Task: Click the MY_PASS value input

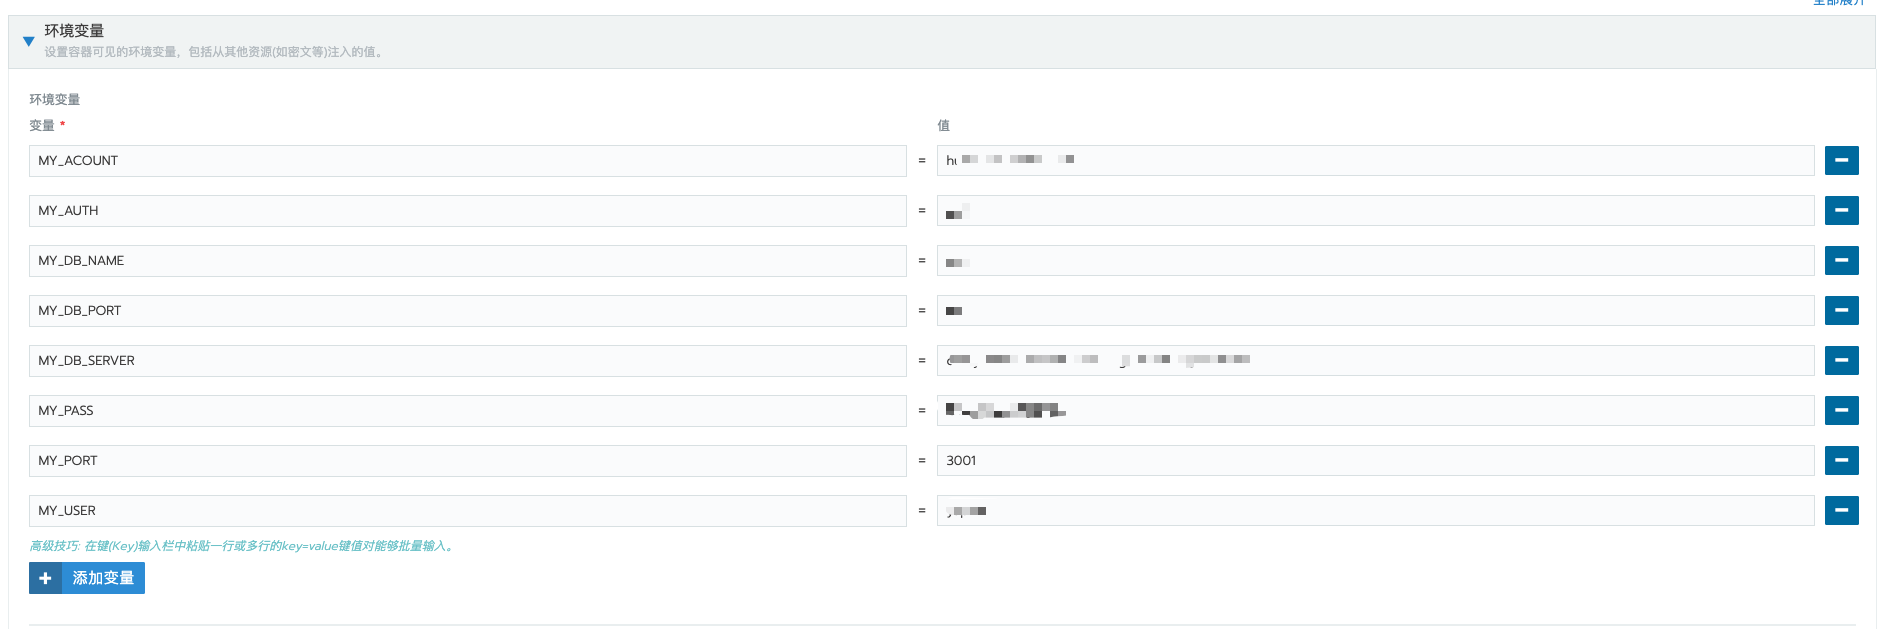Action: click(1375, 410)
